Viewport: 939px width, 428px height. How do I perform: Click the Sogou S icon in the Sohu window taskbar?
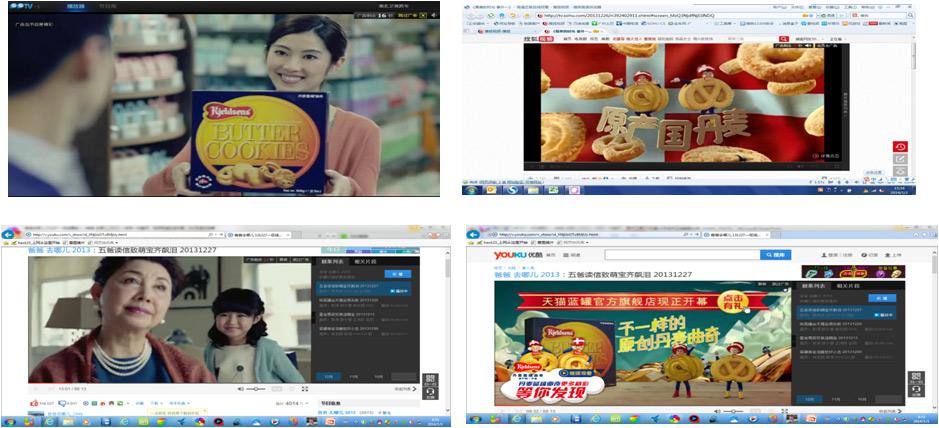pos(514,190)
